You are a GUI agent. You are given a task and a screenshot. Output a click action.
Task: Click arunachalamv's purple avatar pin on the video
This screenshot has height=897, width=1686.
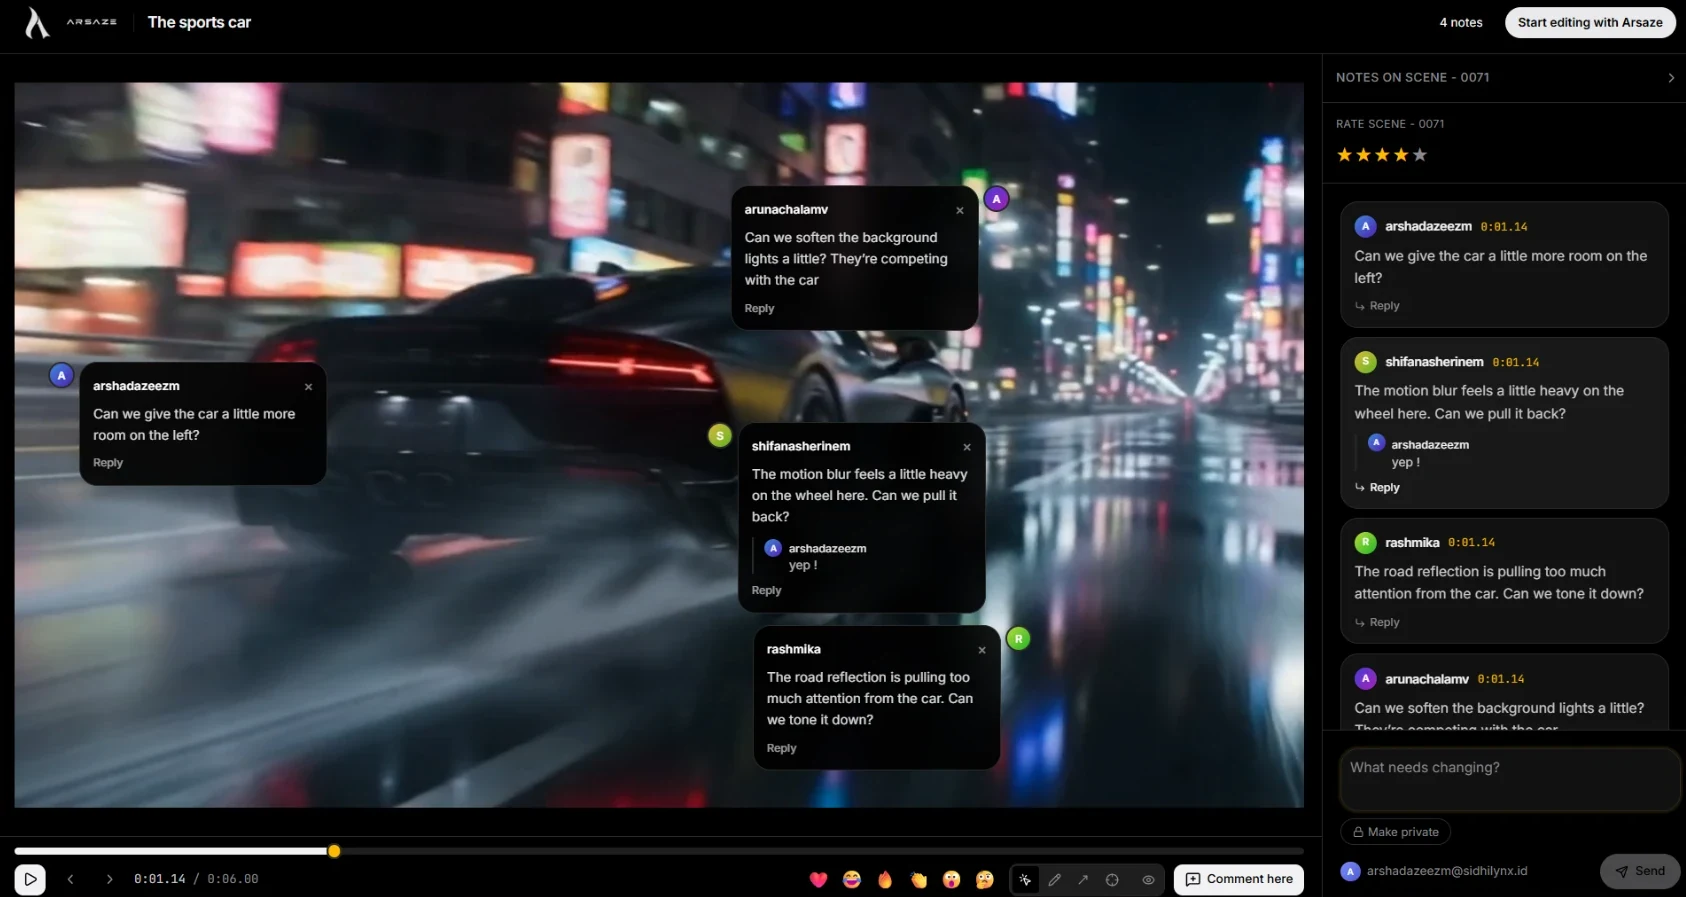tap(996, 199)
